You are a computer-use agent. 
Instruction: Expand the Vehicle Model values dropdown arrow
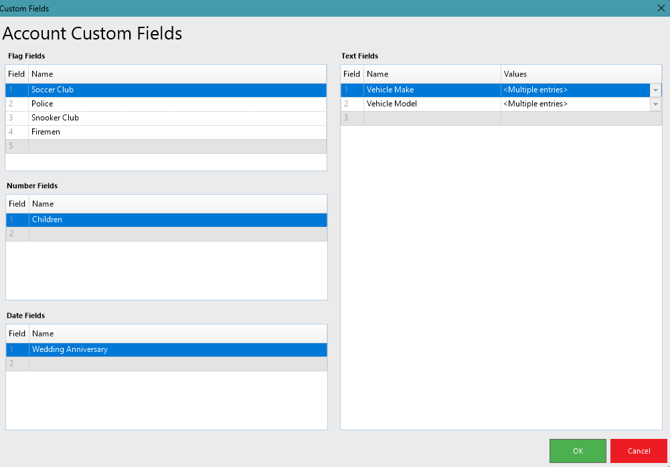pos(655,104)
